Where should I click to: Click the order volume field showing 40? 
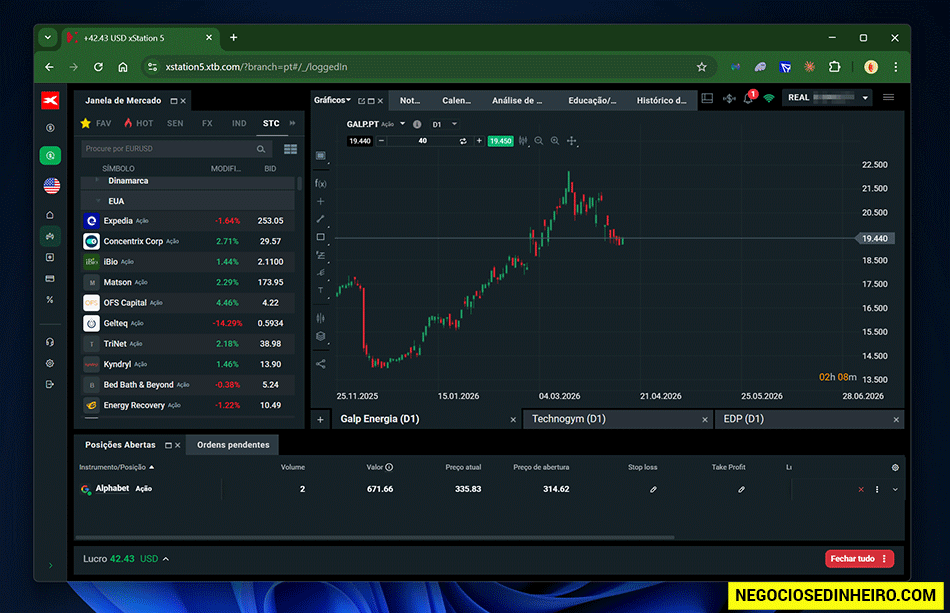tap(423, 141)
